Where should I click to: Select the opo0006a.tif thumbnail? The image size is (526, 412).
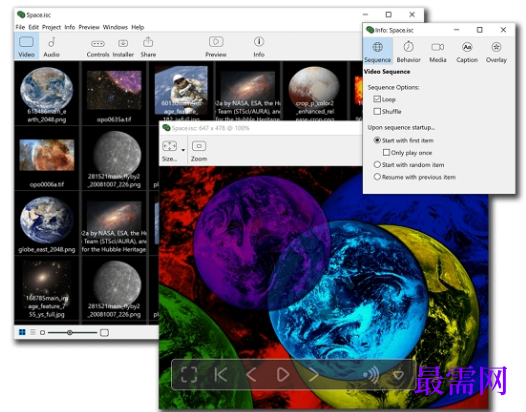tap(47, 159)
